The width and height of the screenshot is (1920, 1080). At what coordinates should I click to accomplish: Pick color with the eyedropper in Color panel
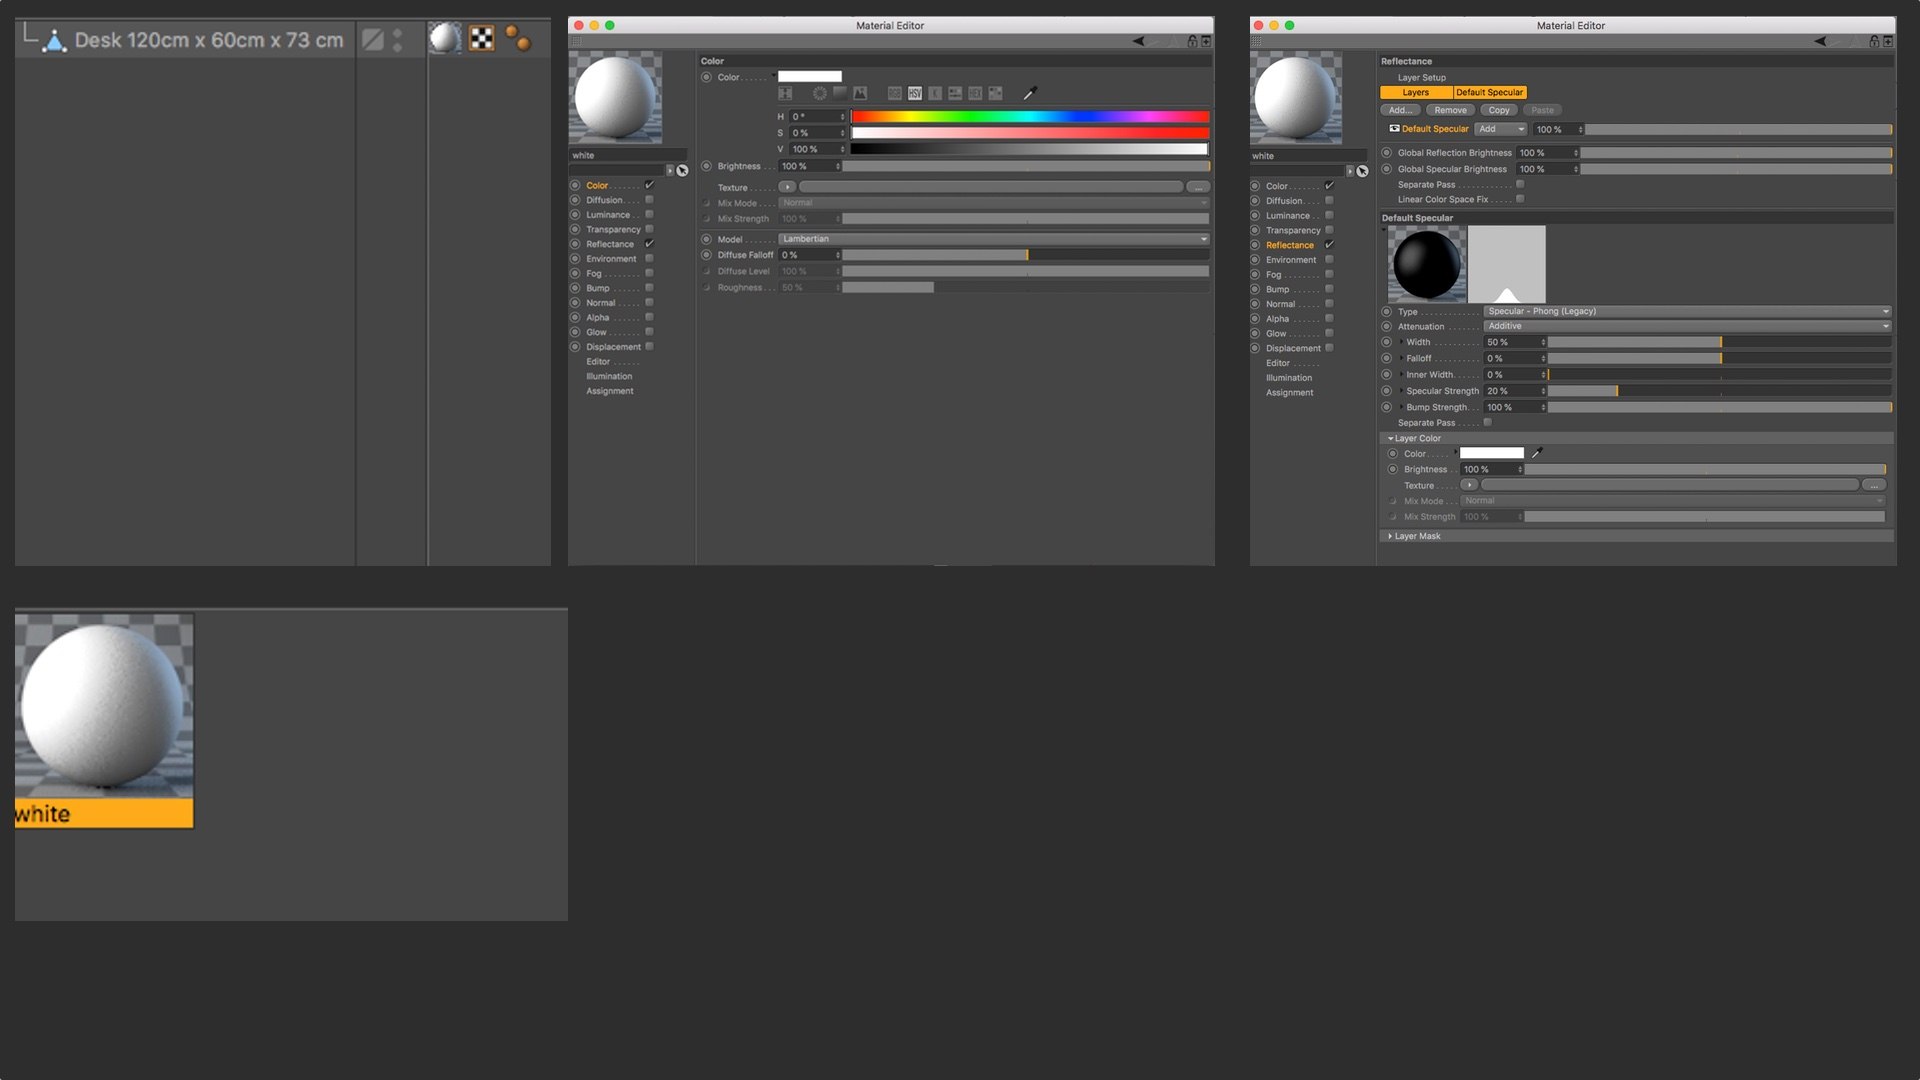point(1029,93)
